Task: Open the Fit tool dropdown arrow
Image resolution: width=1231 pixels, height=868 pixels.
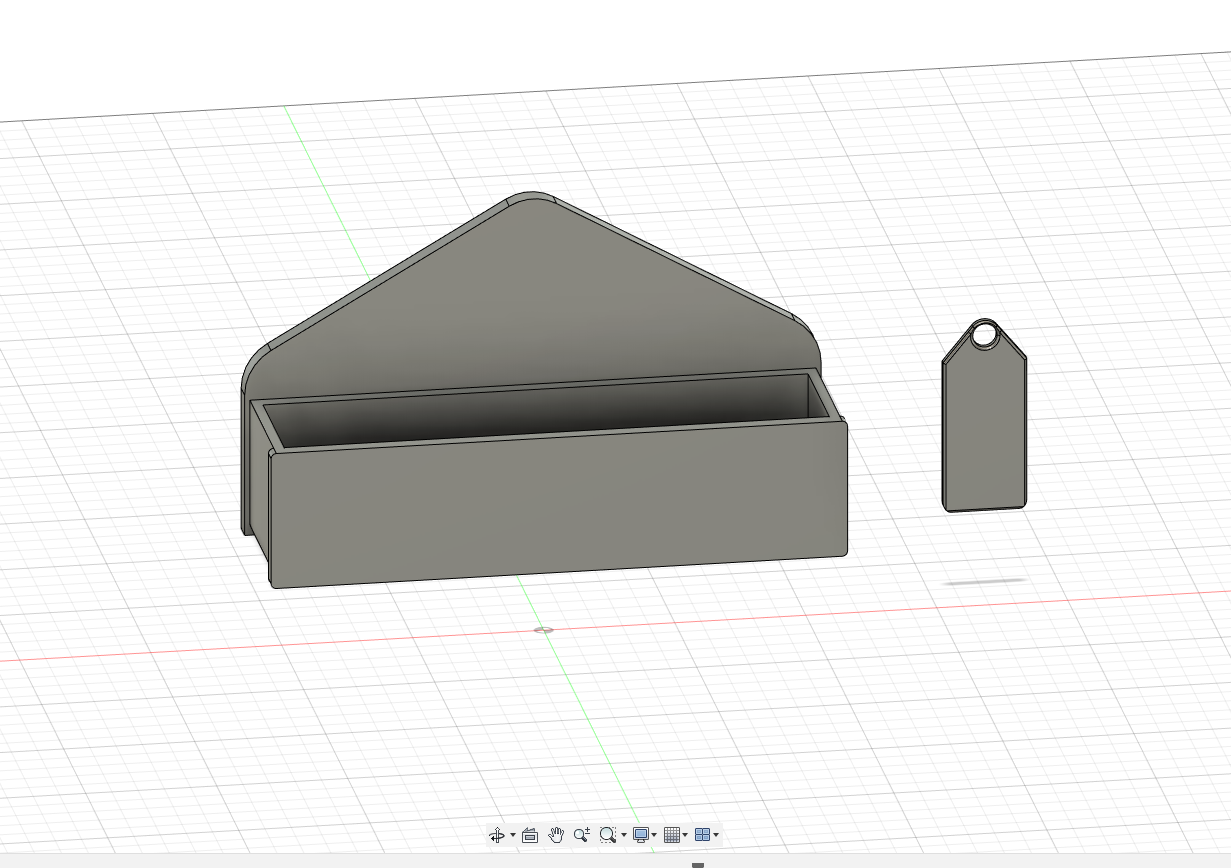Action: 624,835
